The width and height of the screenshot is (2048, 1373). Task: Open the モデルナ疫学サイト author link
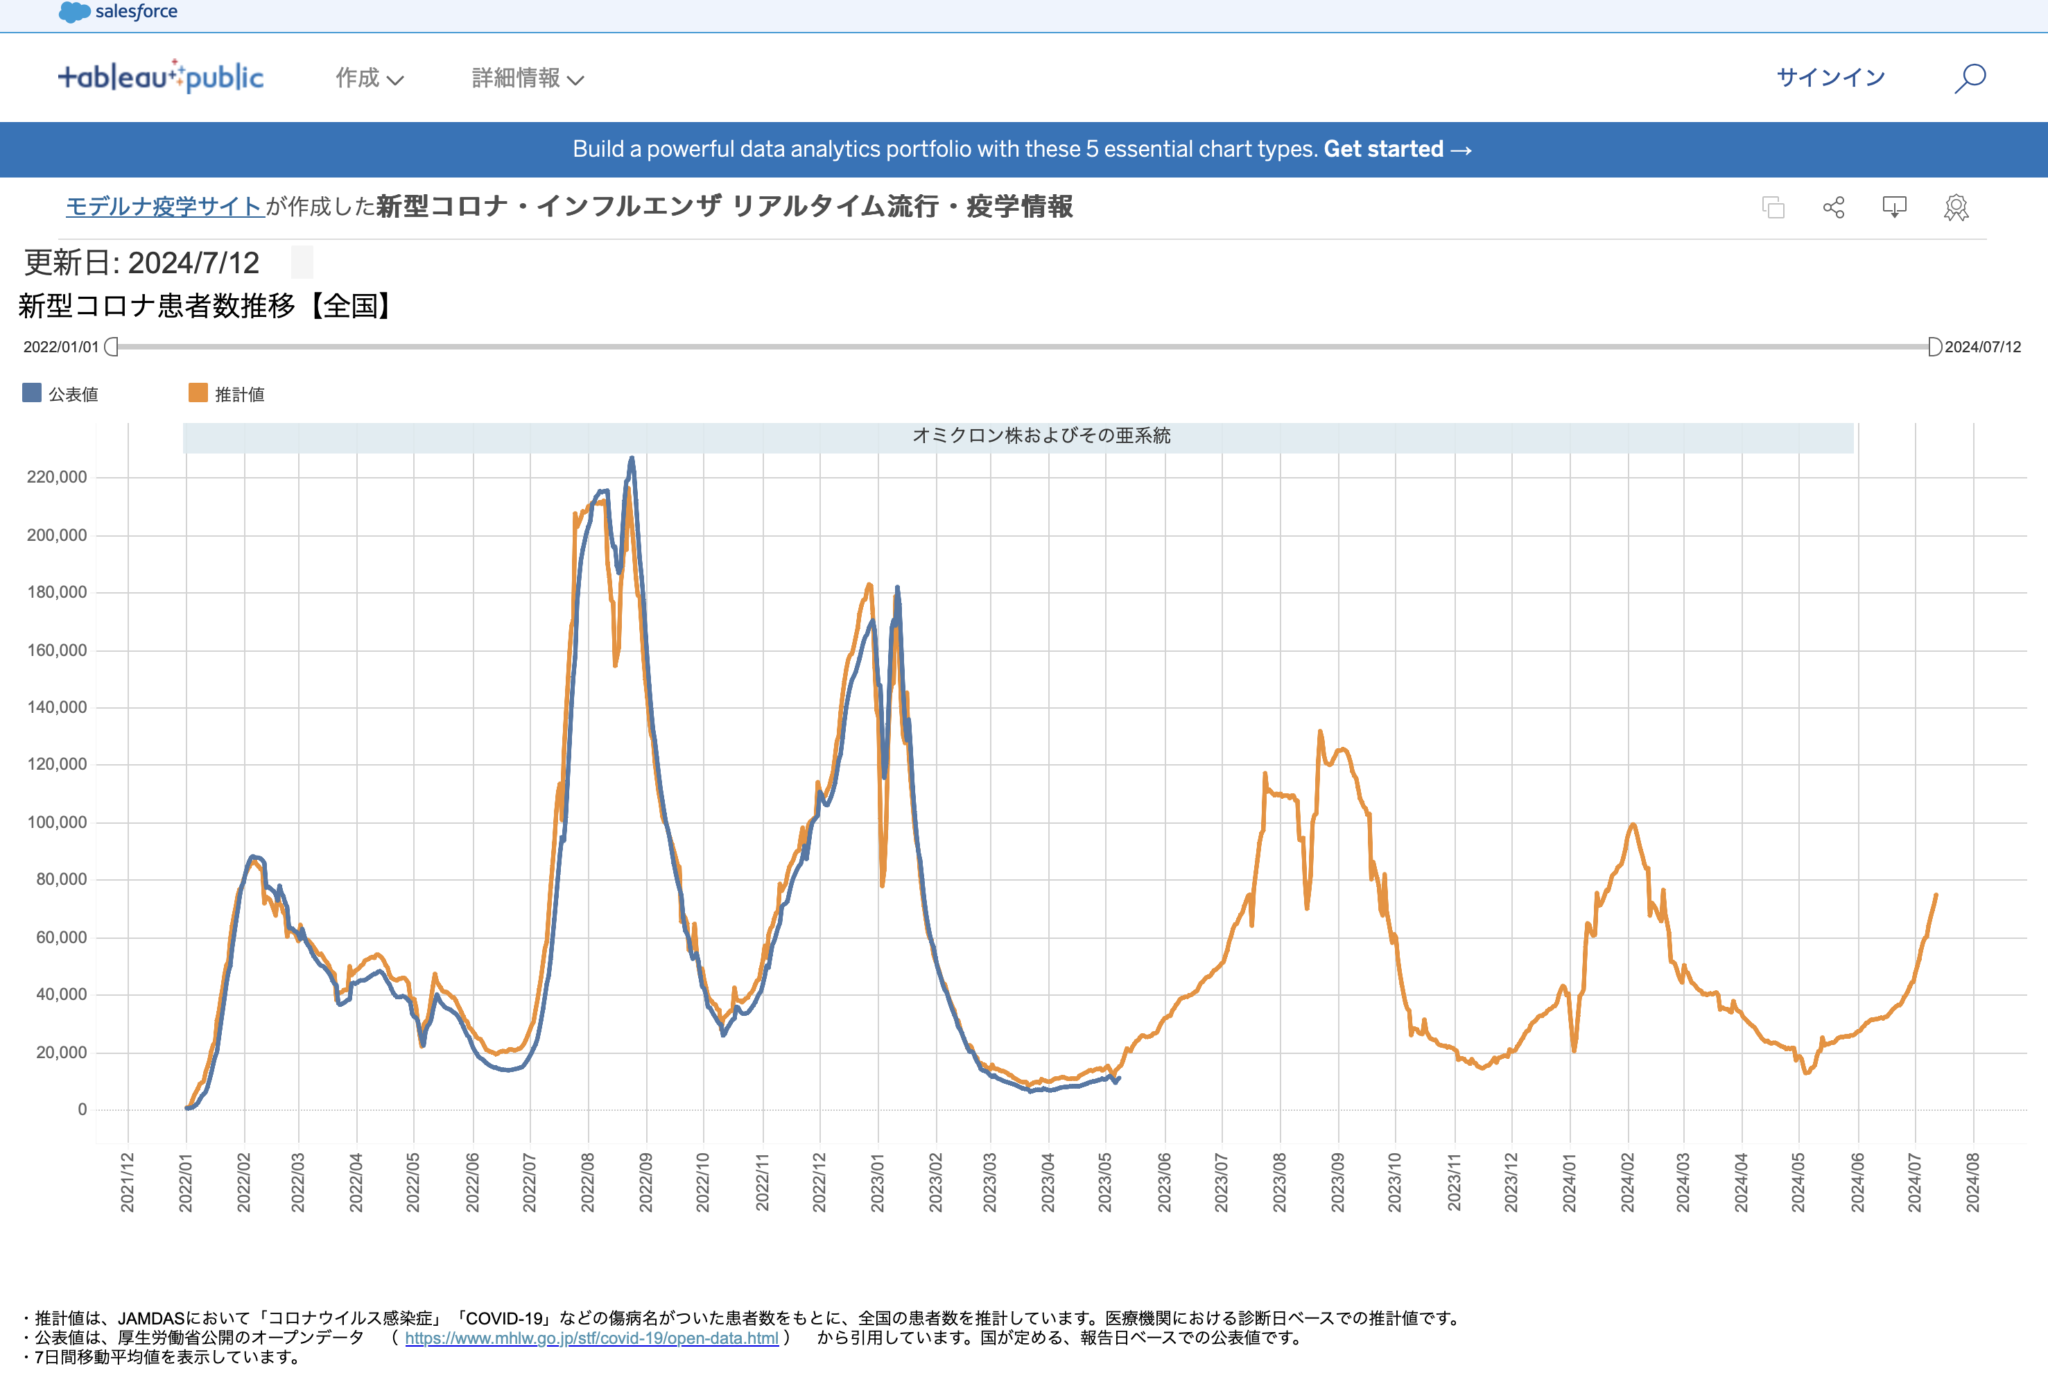coord(164,206)
